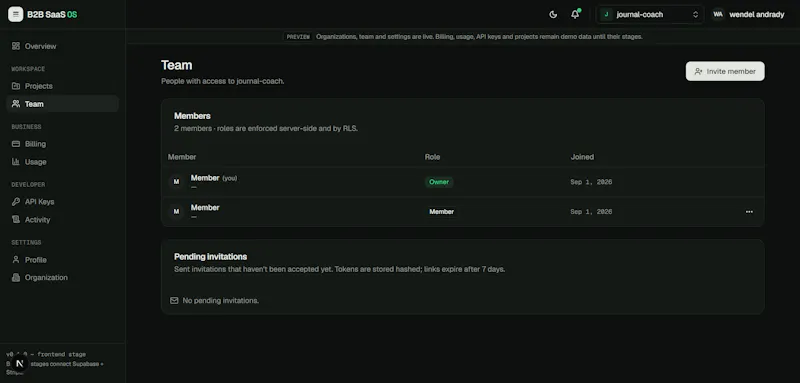Screen dimensions: 800x383
Task: Click the Role column header
Action: (432, 157)
